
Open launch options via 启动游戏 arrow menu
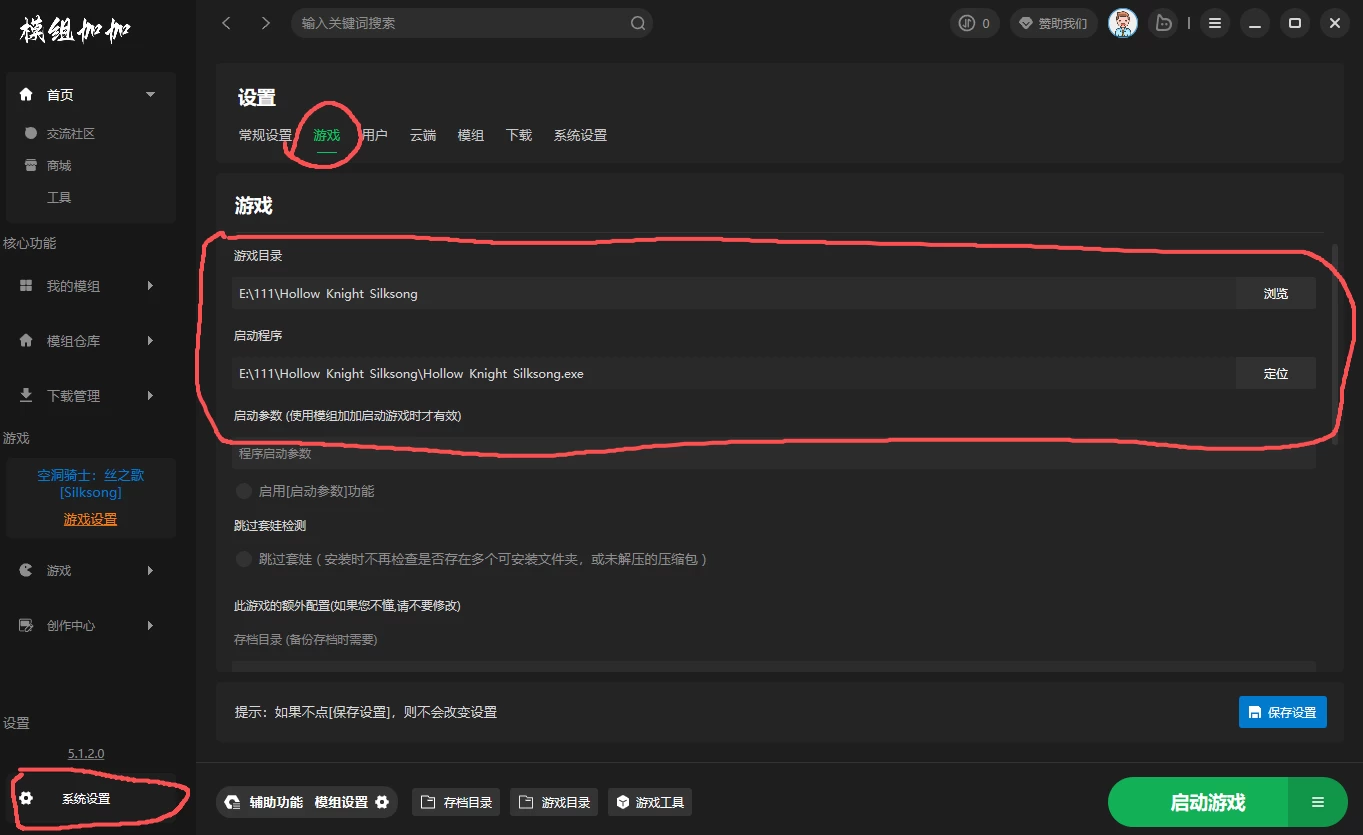click(x=1317, y=801)
